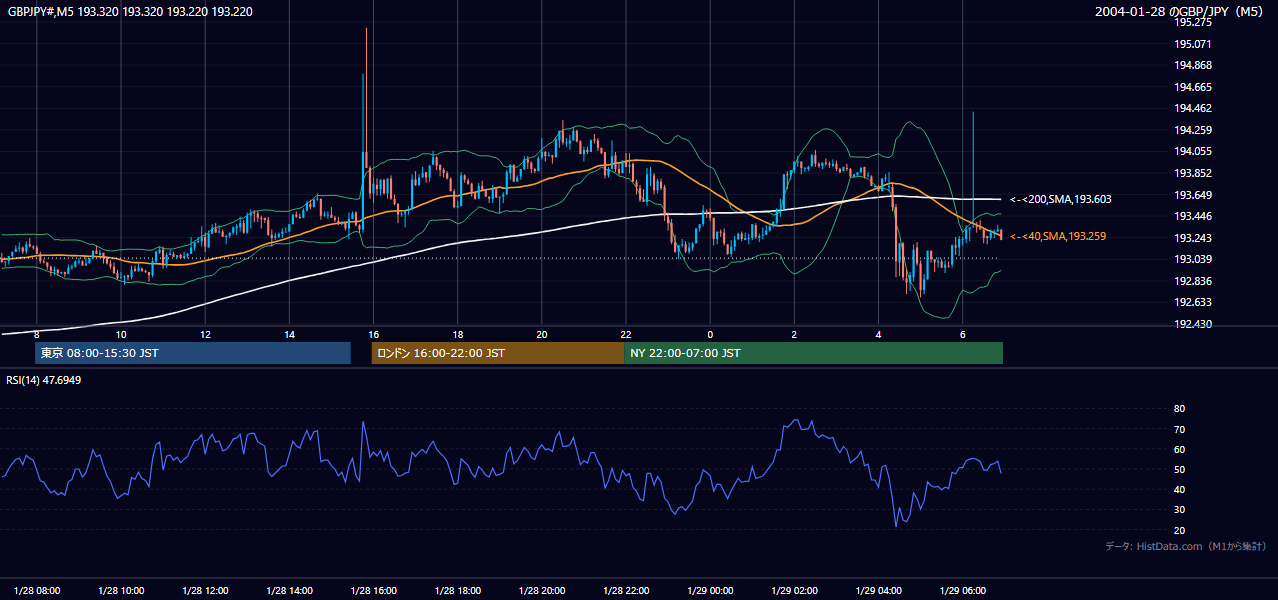Click price axis value 194.259
Viewport: 1278px width, 600px height.
[1194, 130]
